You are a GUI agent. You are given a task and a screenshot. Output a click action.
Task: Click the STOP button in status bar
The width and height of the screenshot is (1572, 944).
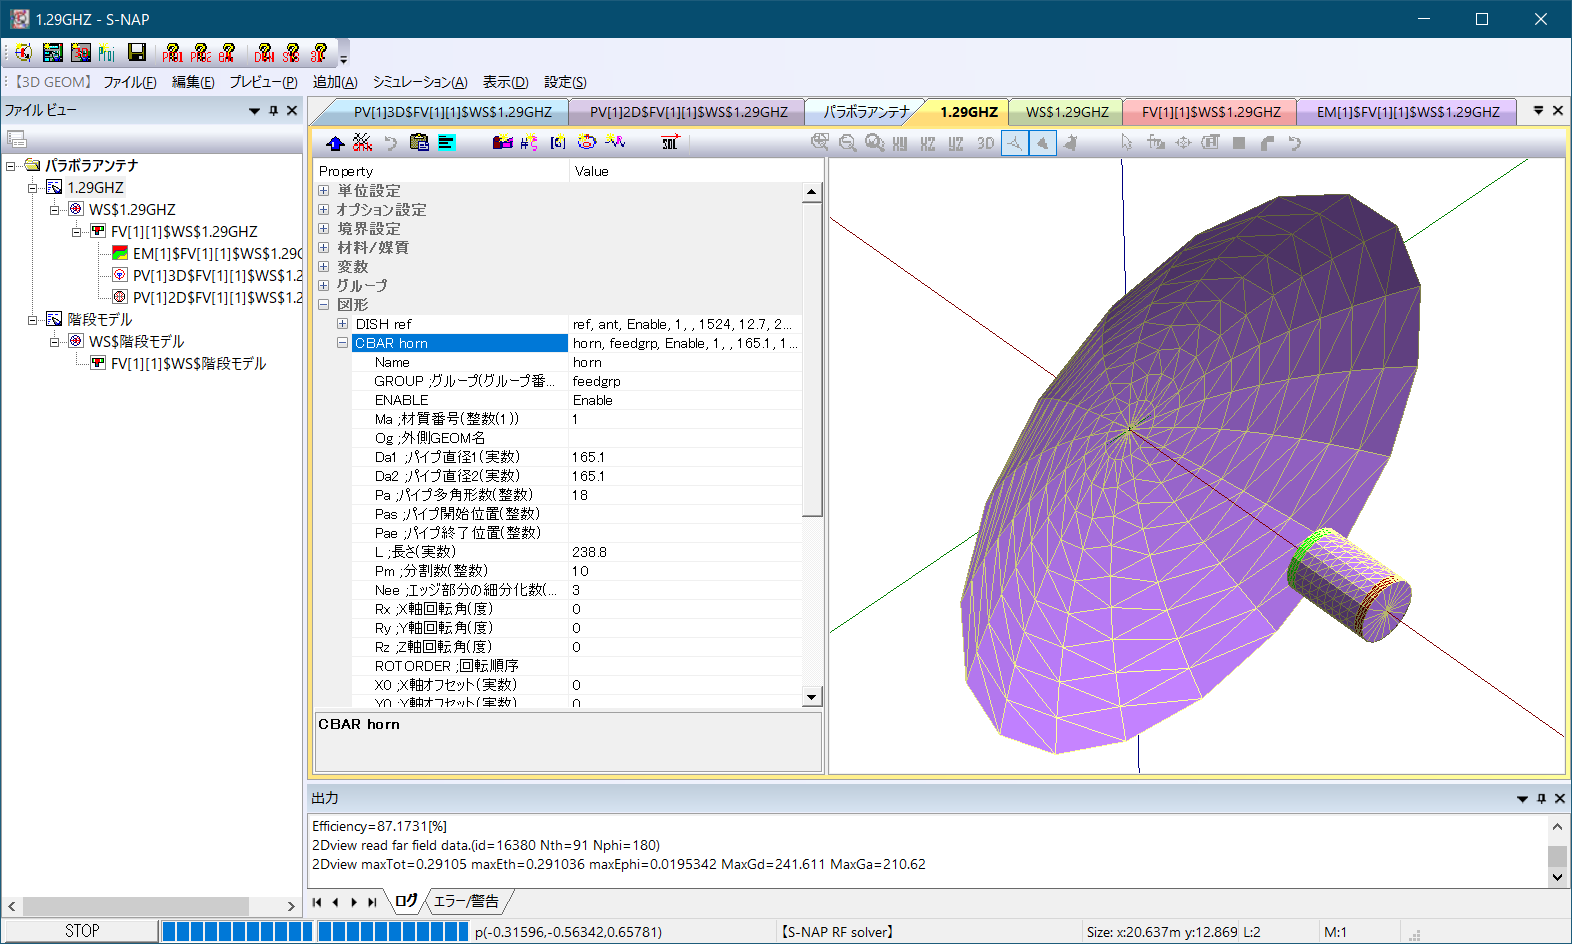(82, 931)
